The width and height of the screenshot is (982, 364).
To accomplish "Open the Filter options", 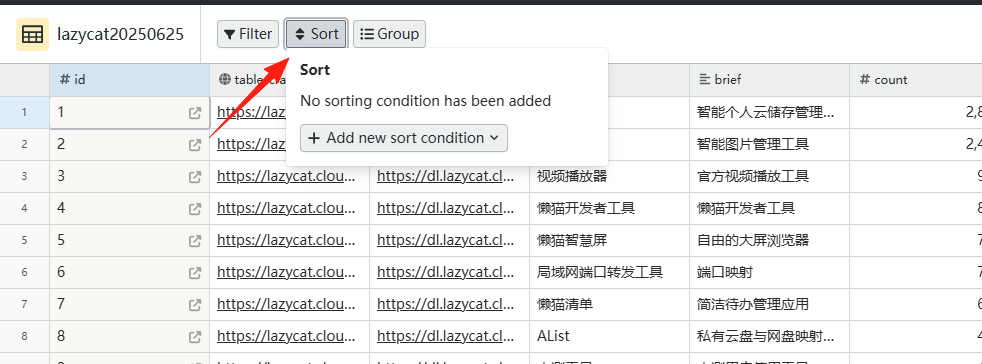I will click(x=248, y=34).
